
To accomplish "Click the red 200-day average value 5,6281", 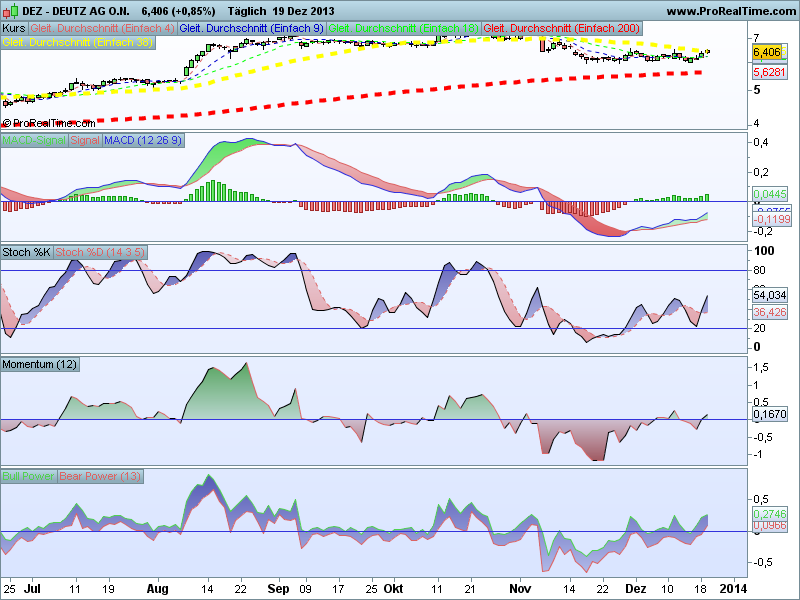I will click(770, 72).
